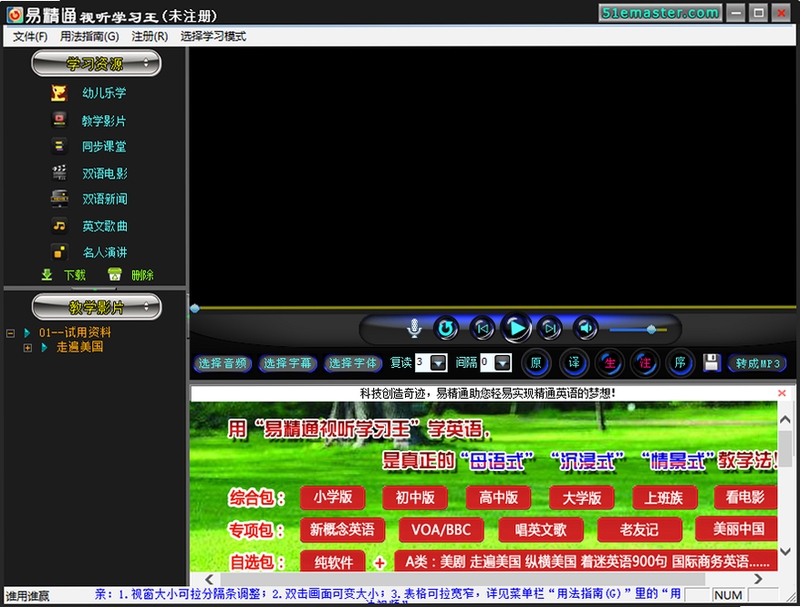Click the volume slider handle
The image size is (800, 607).
click(x=651, y=330)
